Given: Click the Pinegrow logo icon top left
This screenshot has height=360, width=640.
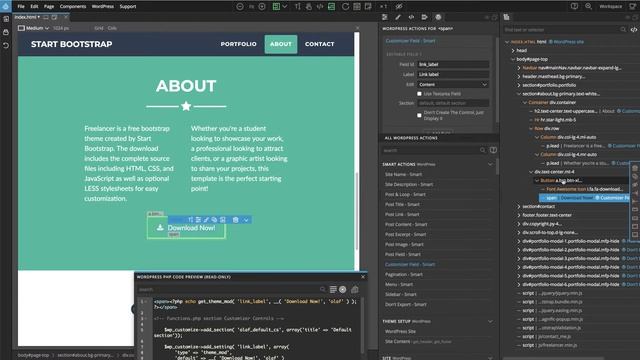Looking at the screenshot, I should point(6,6).
